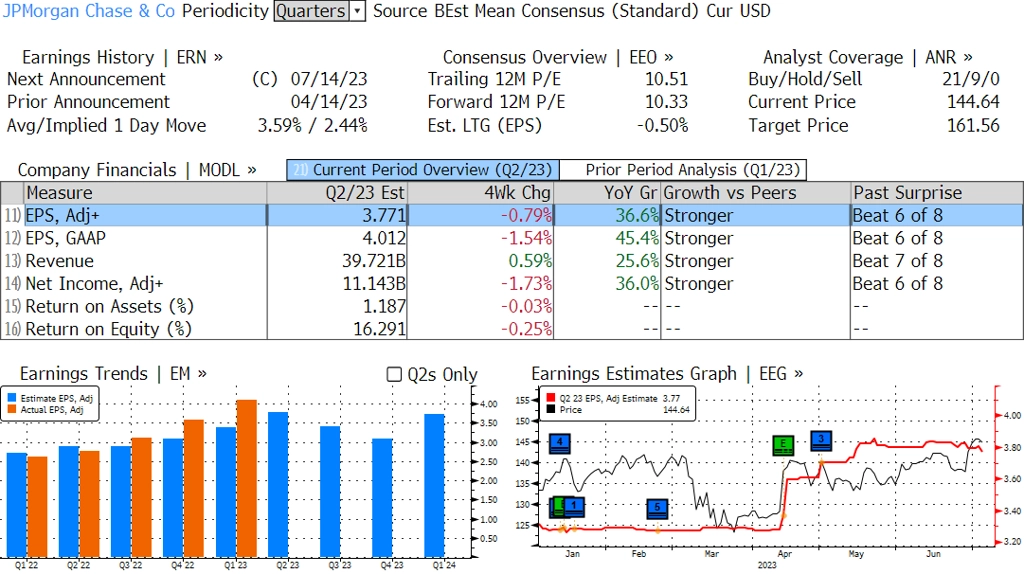The image size is (1024, 574).
Task: Click the Past Surprise column header
Action: coord(936,193)
